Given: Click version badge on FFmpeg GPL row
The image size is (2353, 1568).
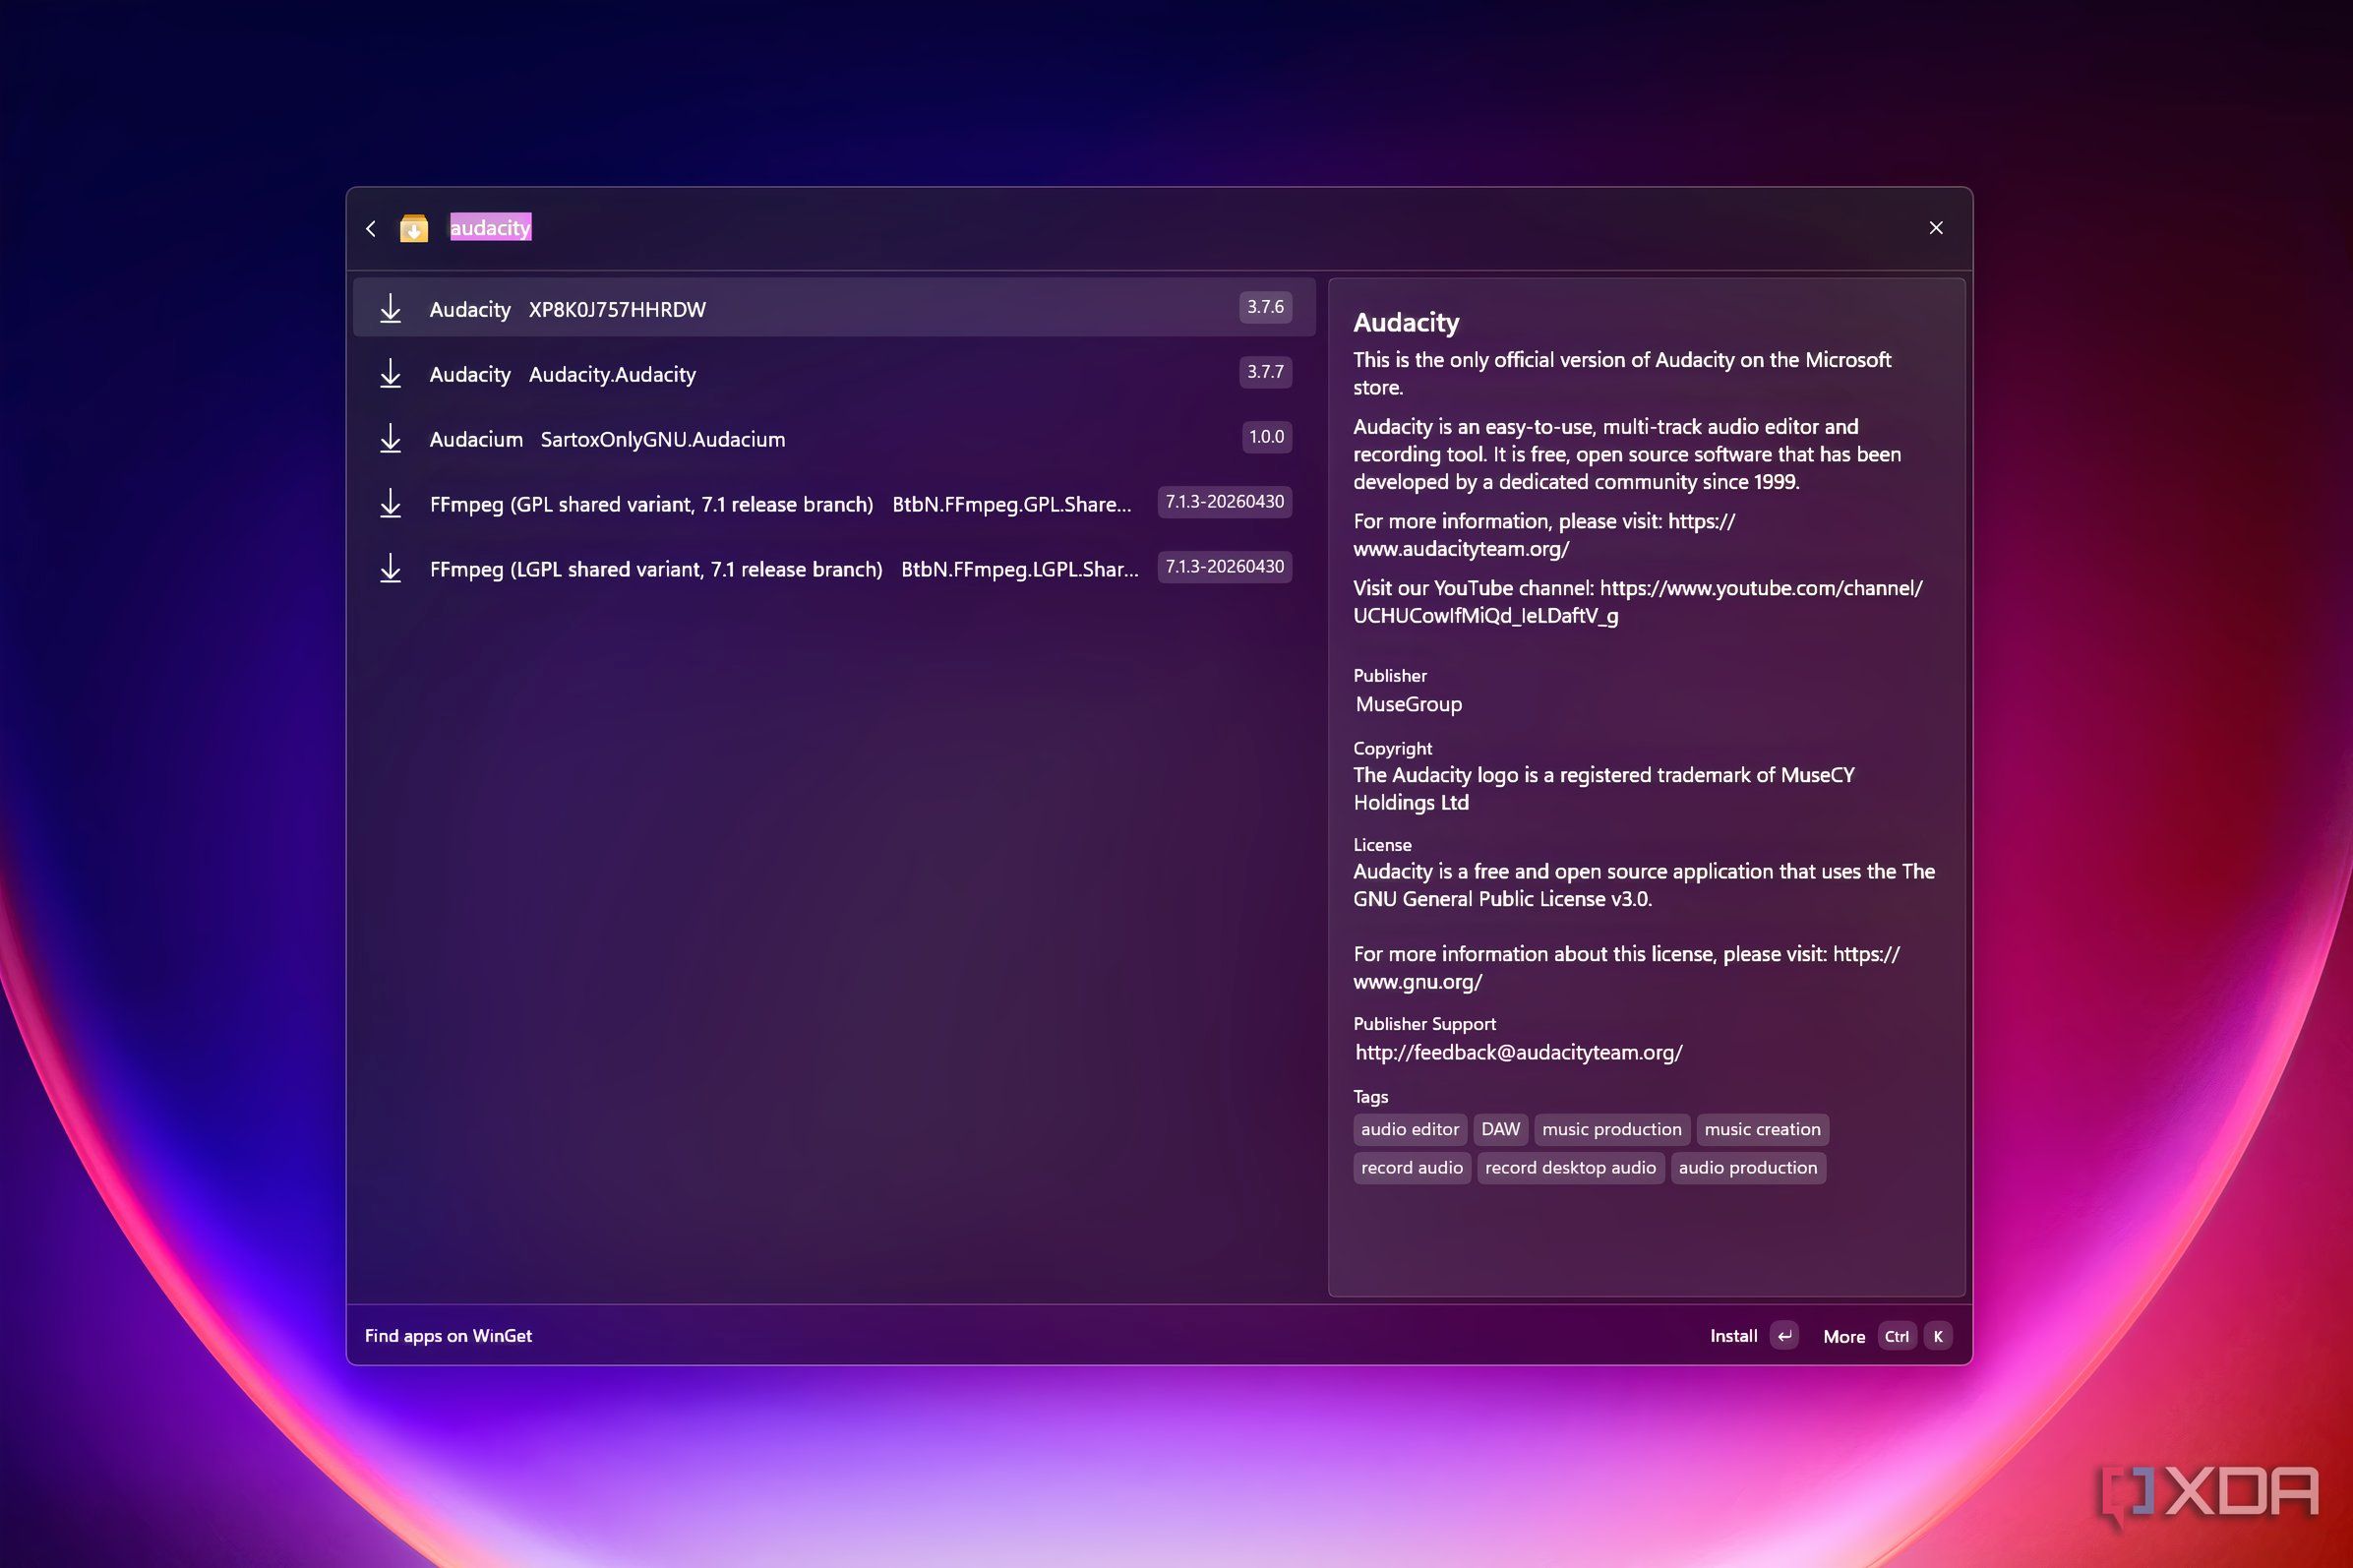Looking at the screenshot, I should coord(1224,502).
